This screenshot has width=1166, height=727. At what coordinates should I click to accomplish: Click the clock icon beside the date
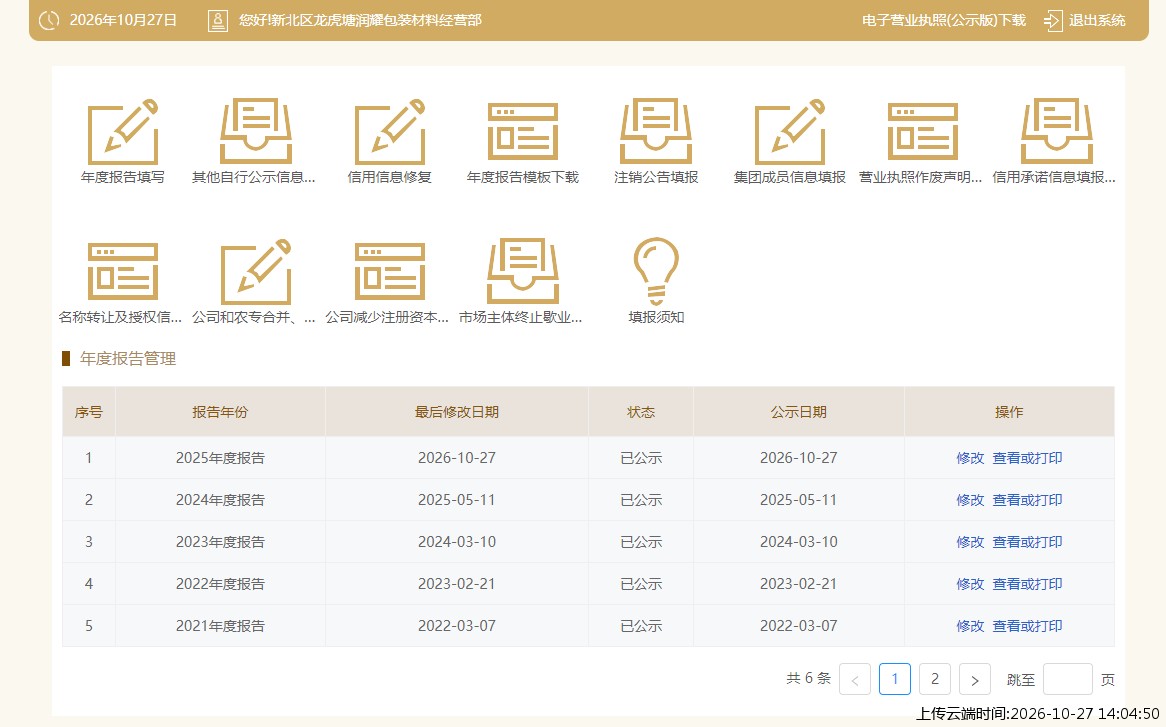[x=49, y=20]
